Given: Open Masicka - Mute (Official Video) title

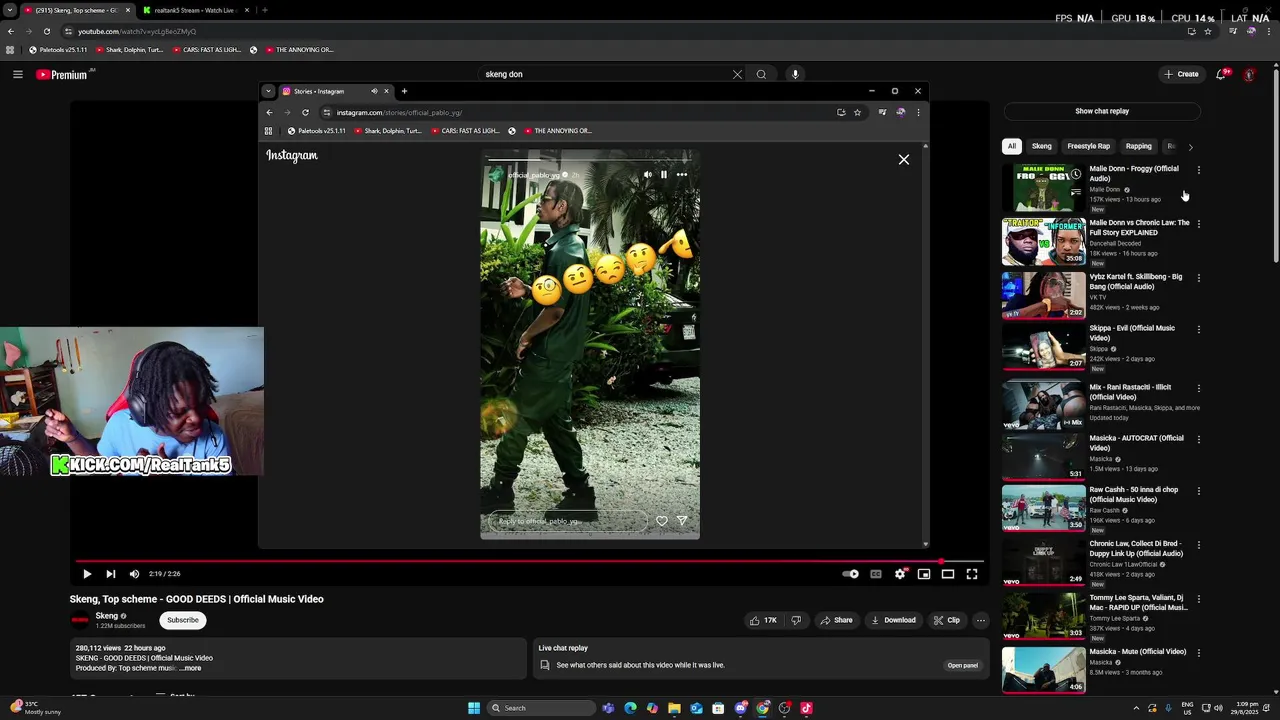Looking at the screenshot, I should [1138, 652].
